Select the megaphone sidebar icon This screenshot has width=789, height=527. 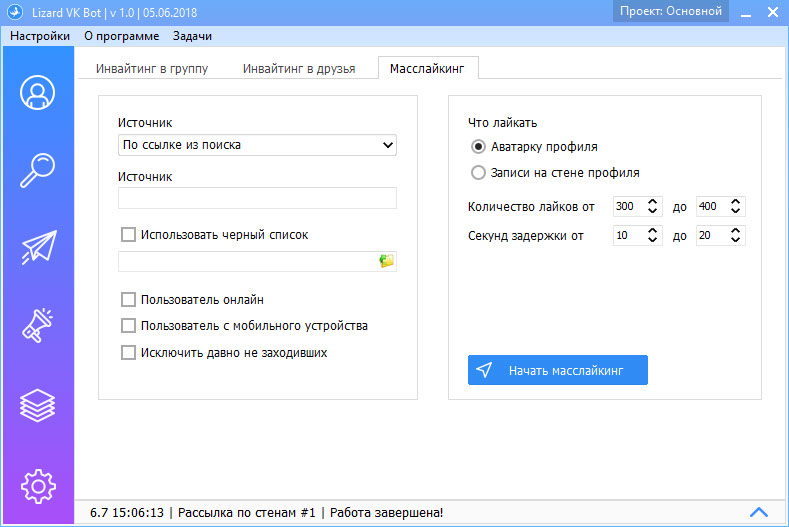(x=37, y=327)
